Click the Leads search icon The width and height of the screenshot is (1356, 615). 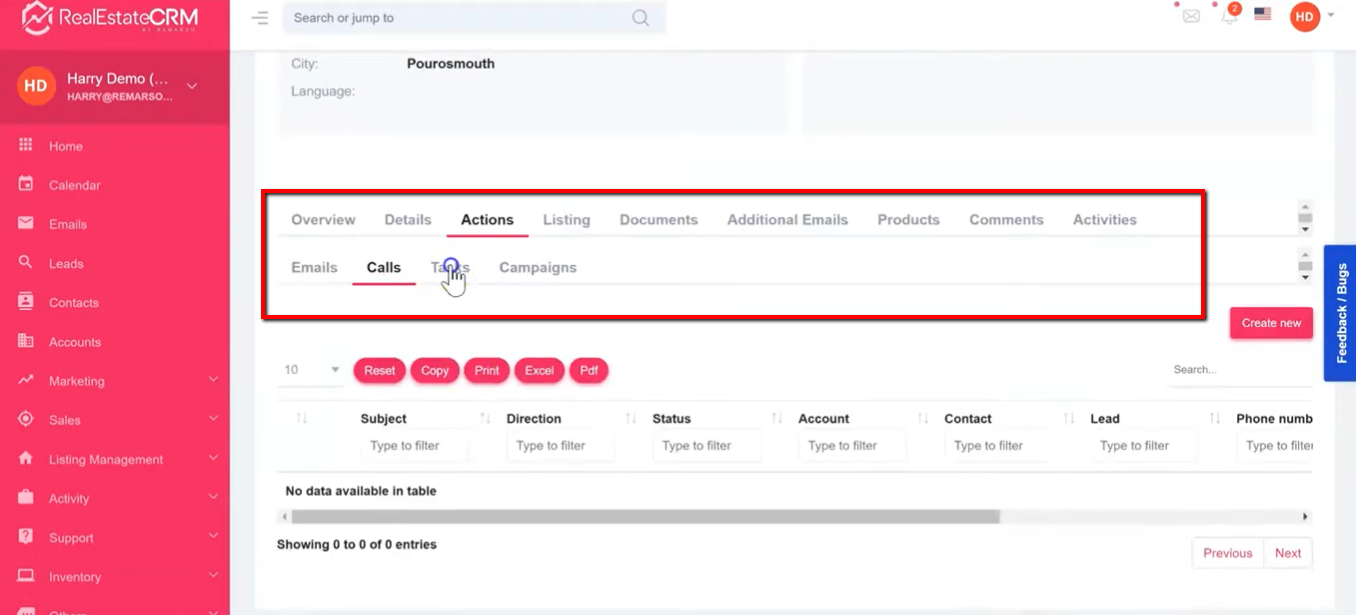[26, 263]
